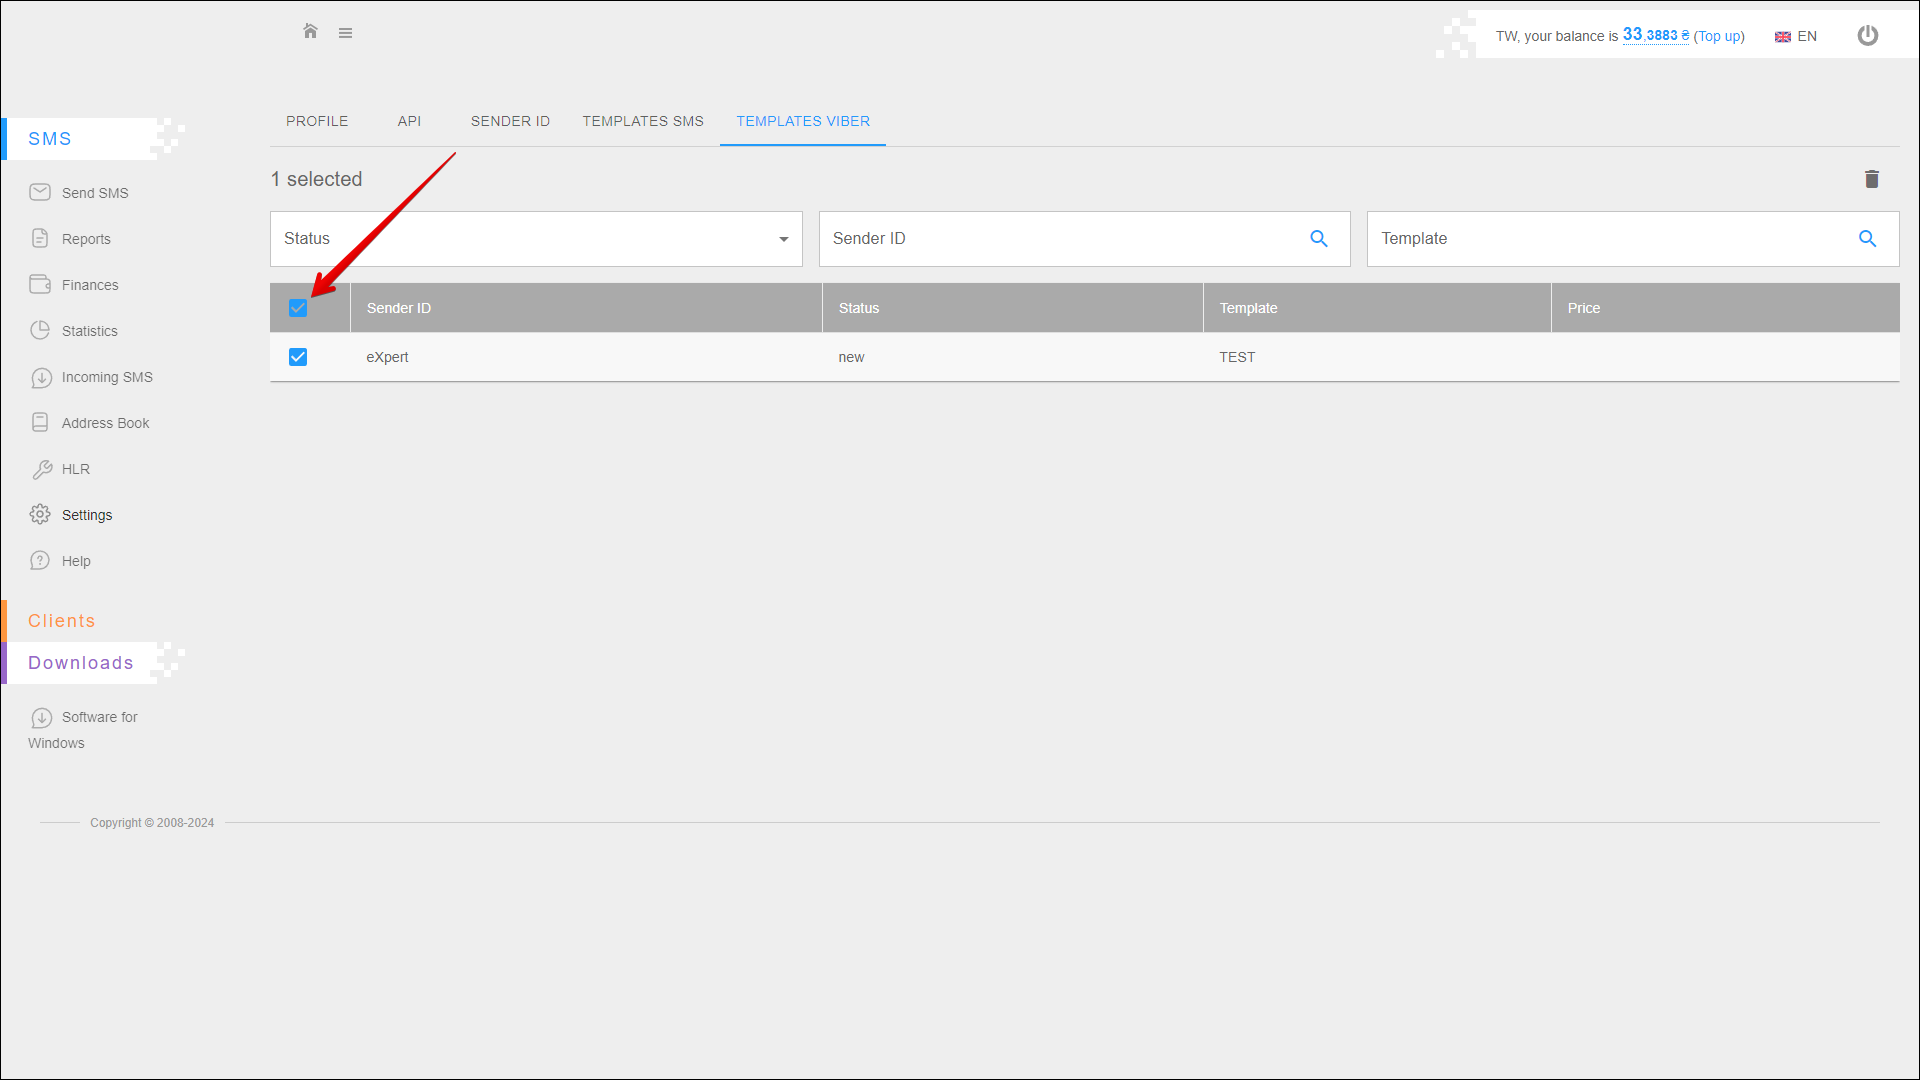Open the EN language selector

click(1796, 36)
